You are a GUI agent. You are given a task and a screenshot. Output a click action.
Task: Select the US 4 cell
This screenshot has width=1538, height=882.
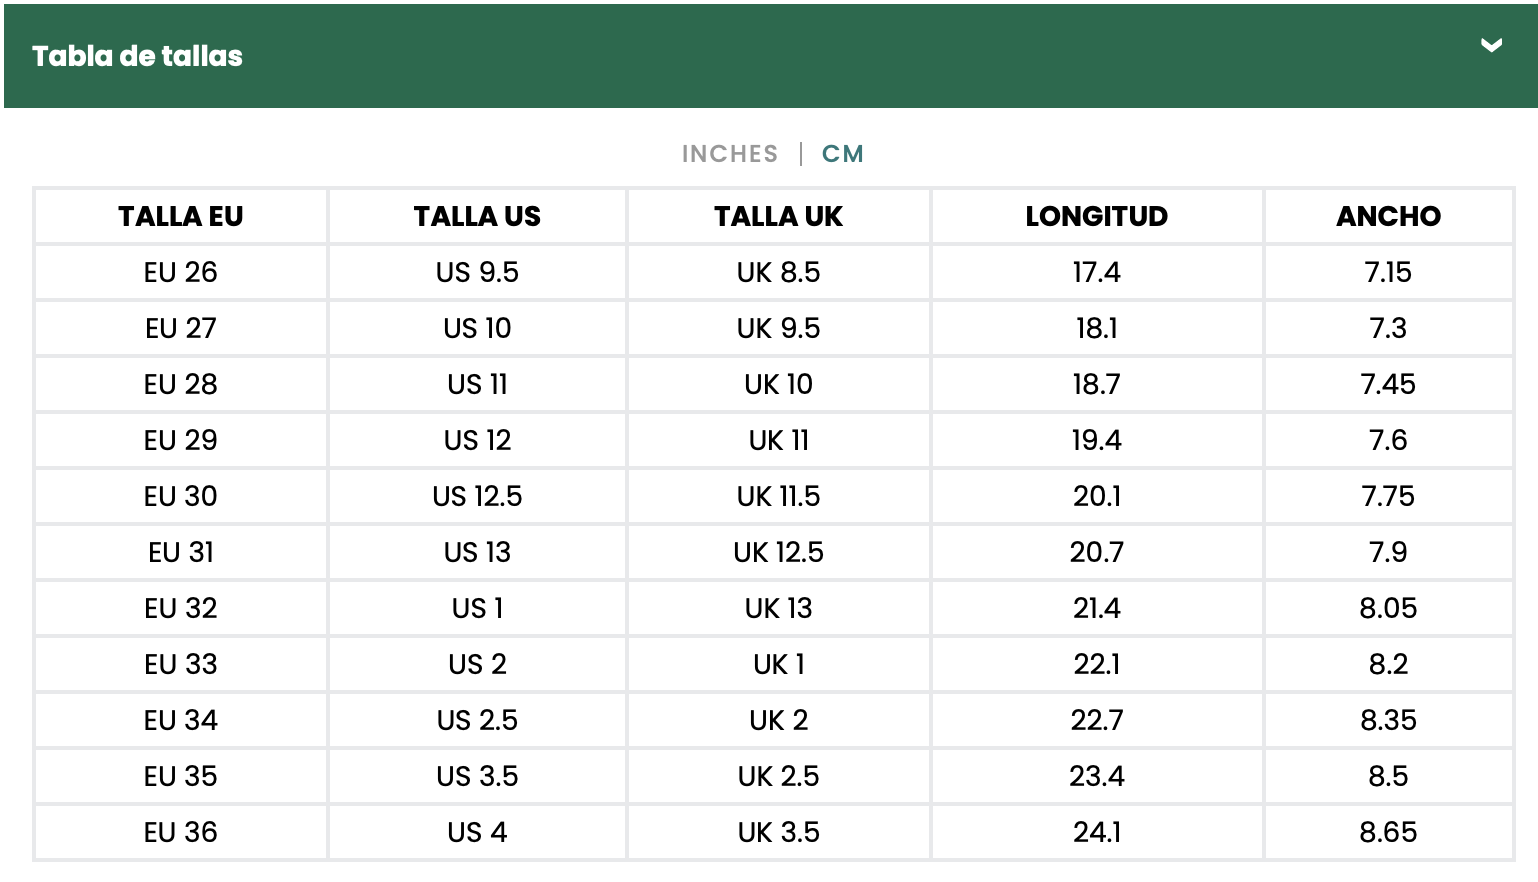pyautogui.click(x=477, y=832)
